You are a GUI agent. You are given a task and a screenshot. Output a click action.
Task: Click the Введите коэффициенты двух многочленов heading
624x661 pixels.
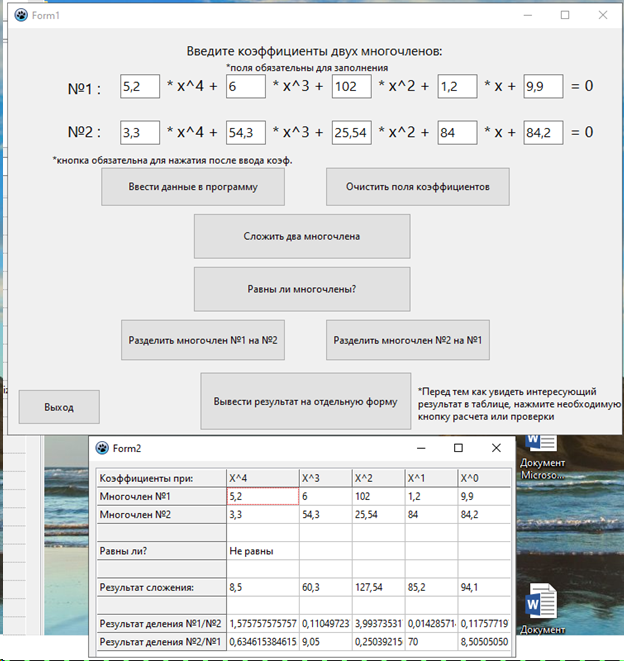(315, 51)
